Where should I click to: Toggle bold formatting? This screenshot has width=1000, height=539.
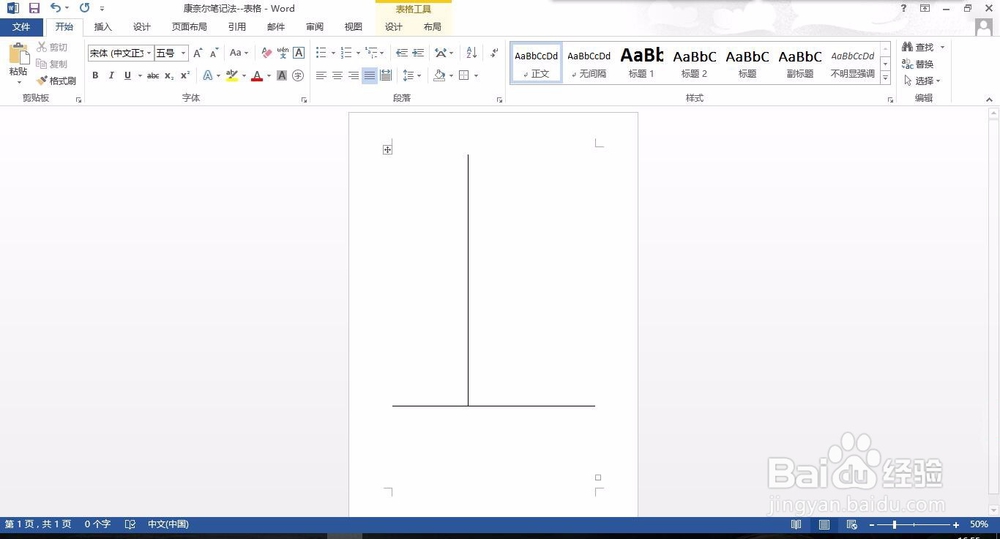click(95, 75)
